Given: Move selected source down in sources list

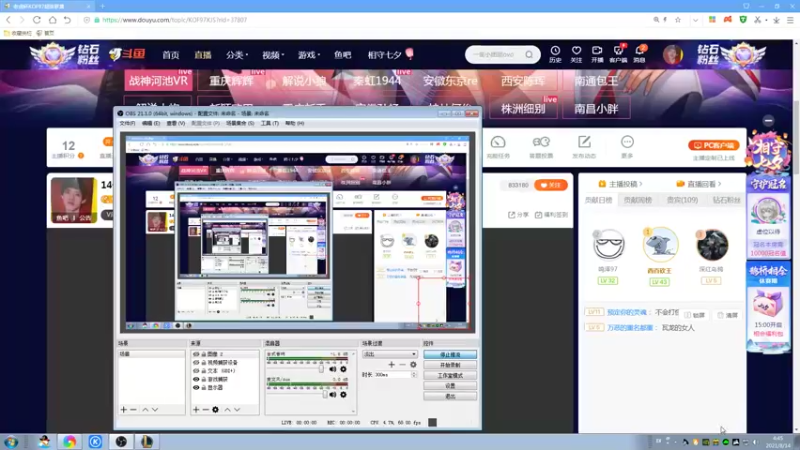Looking at the screenshot, I should 237,410.
